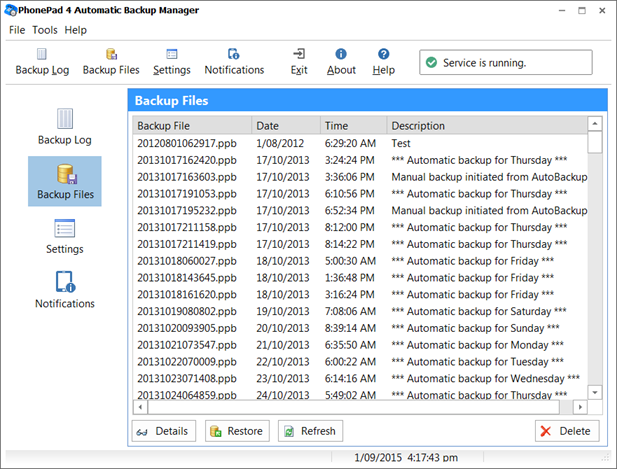Select backup file 20131017211419.ppb
Viewport: 617px width, 469px height.
tap(187, 244)
